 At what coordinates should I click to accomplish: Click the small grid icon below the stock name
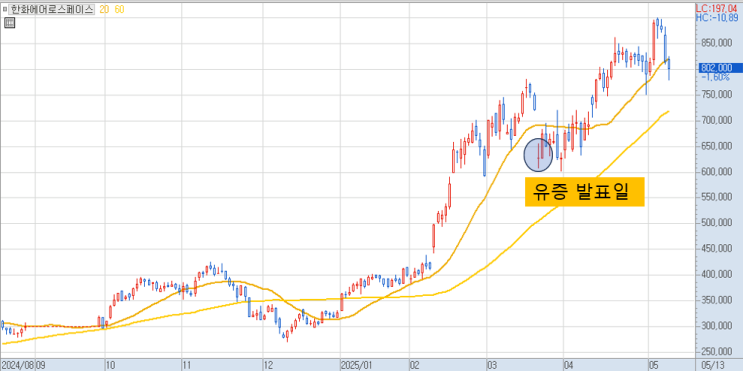9,22
